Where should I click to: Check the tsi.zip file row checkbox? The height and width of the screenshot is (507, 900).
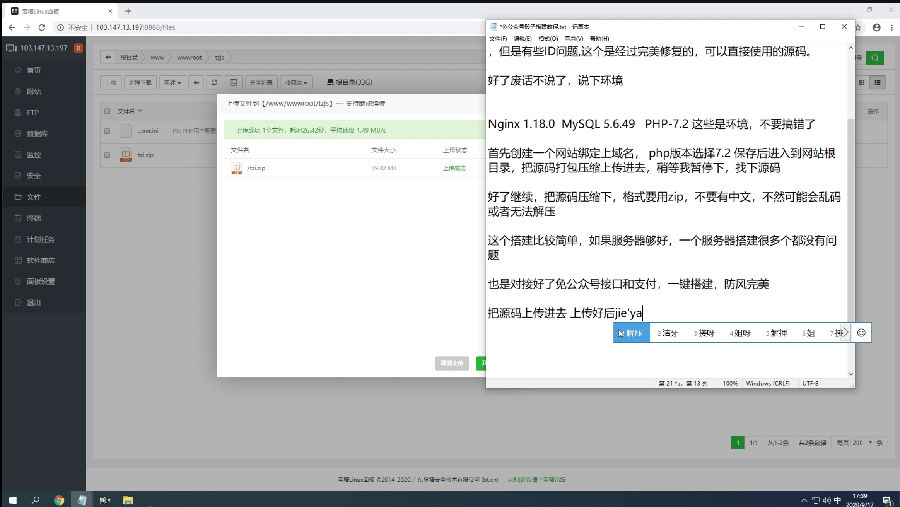[x=107, y=155]
